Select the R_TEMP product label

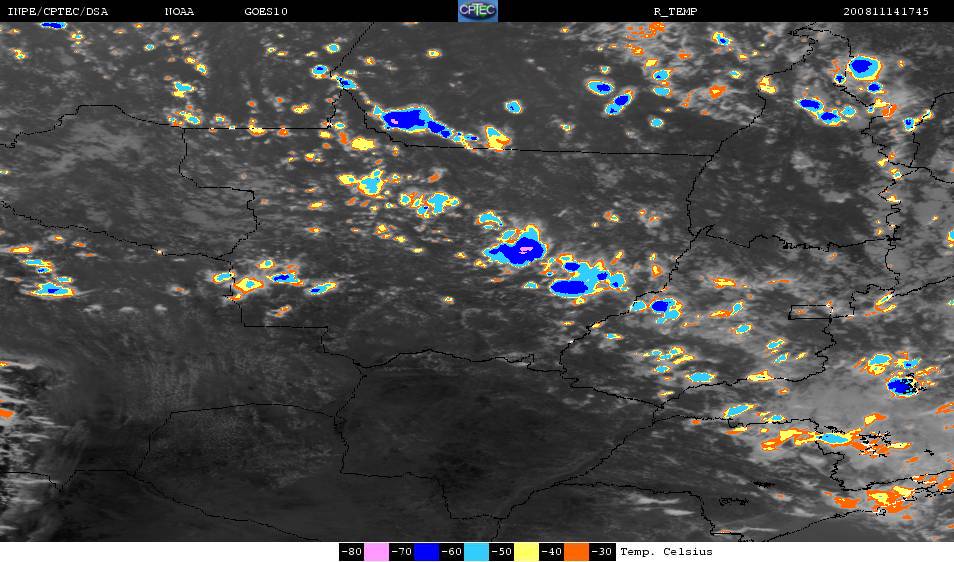point(675,12)
